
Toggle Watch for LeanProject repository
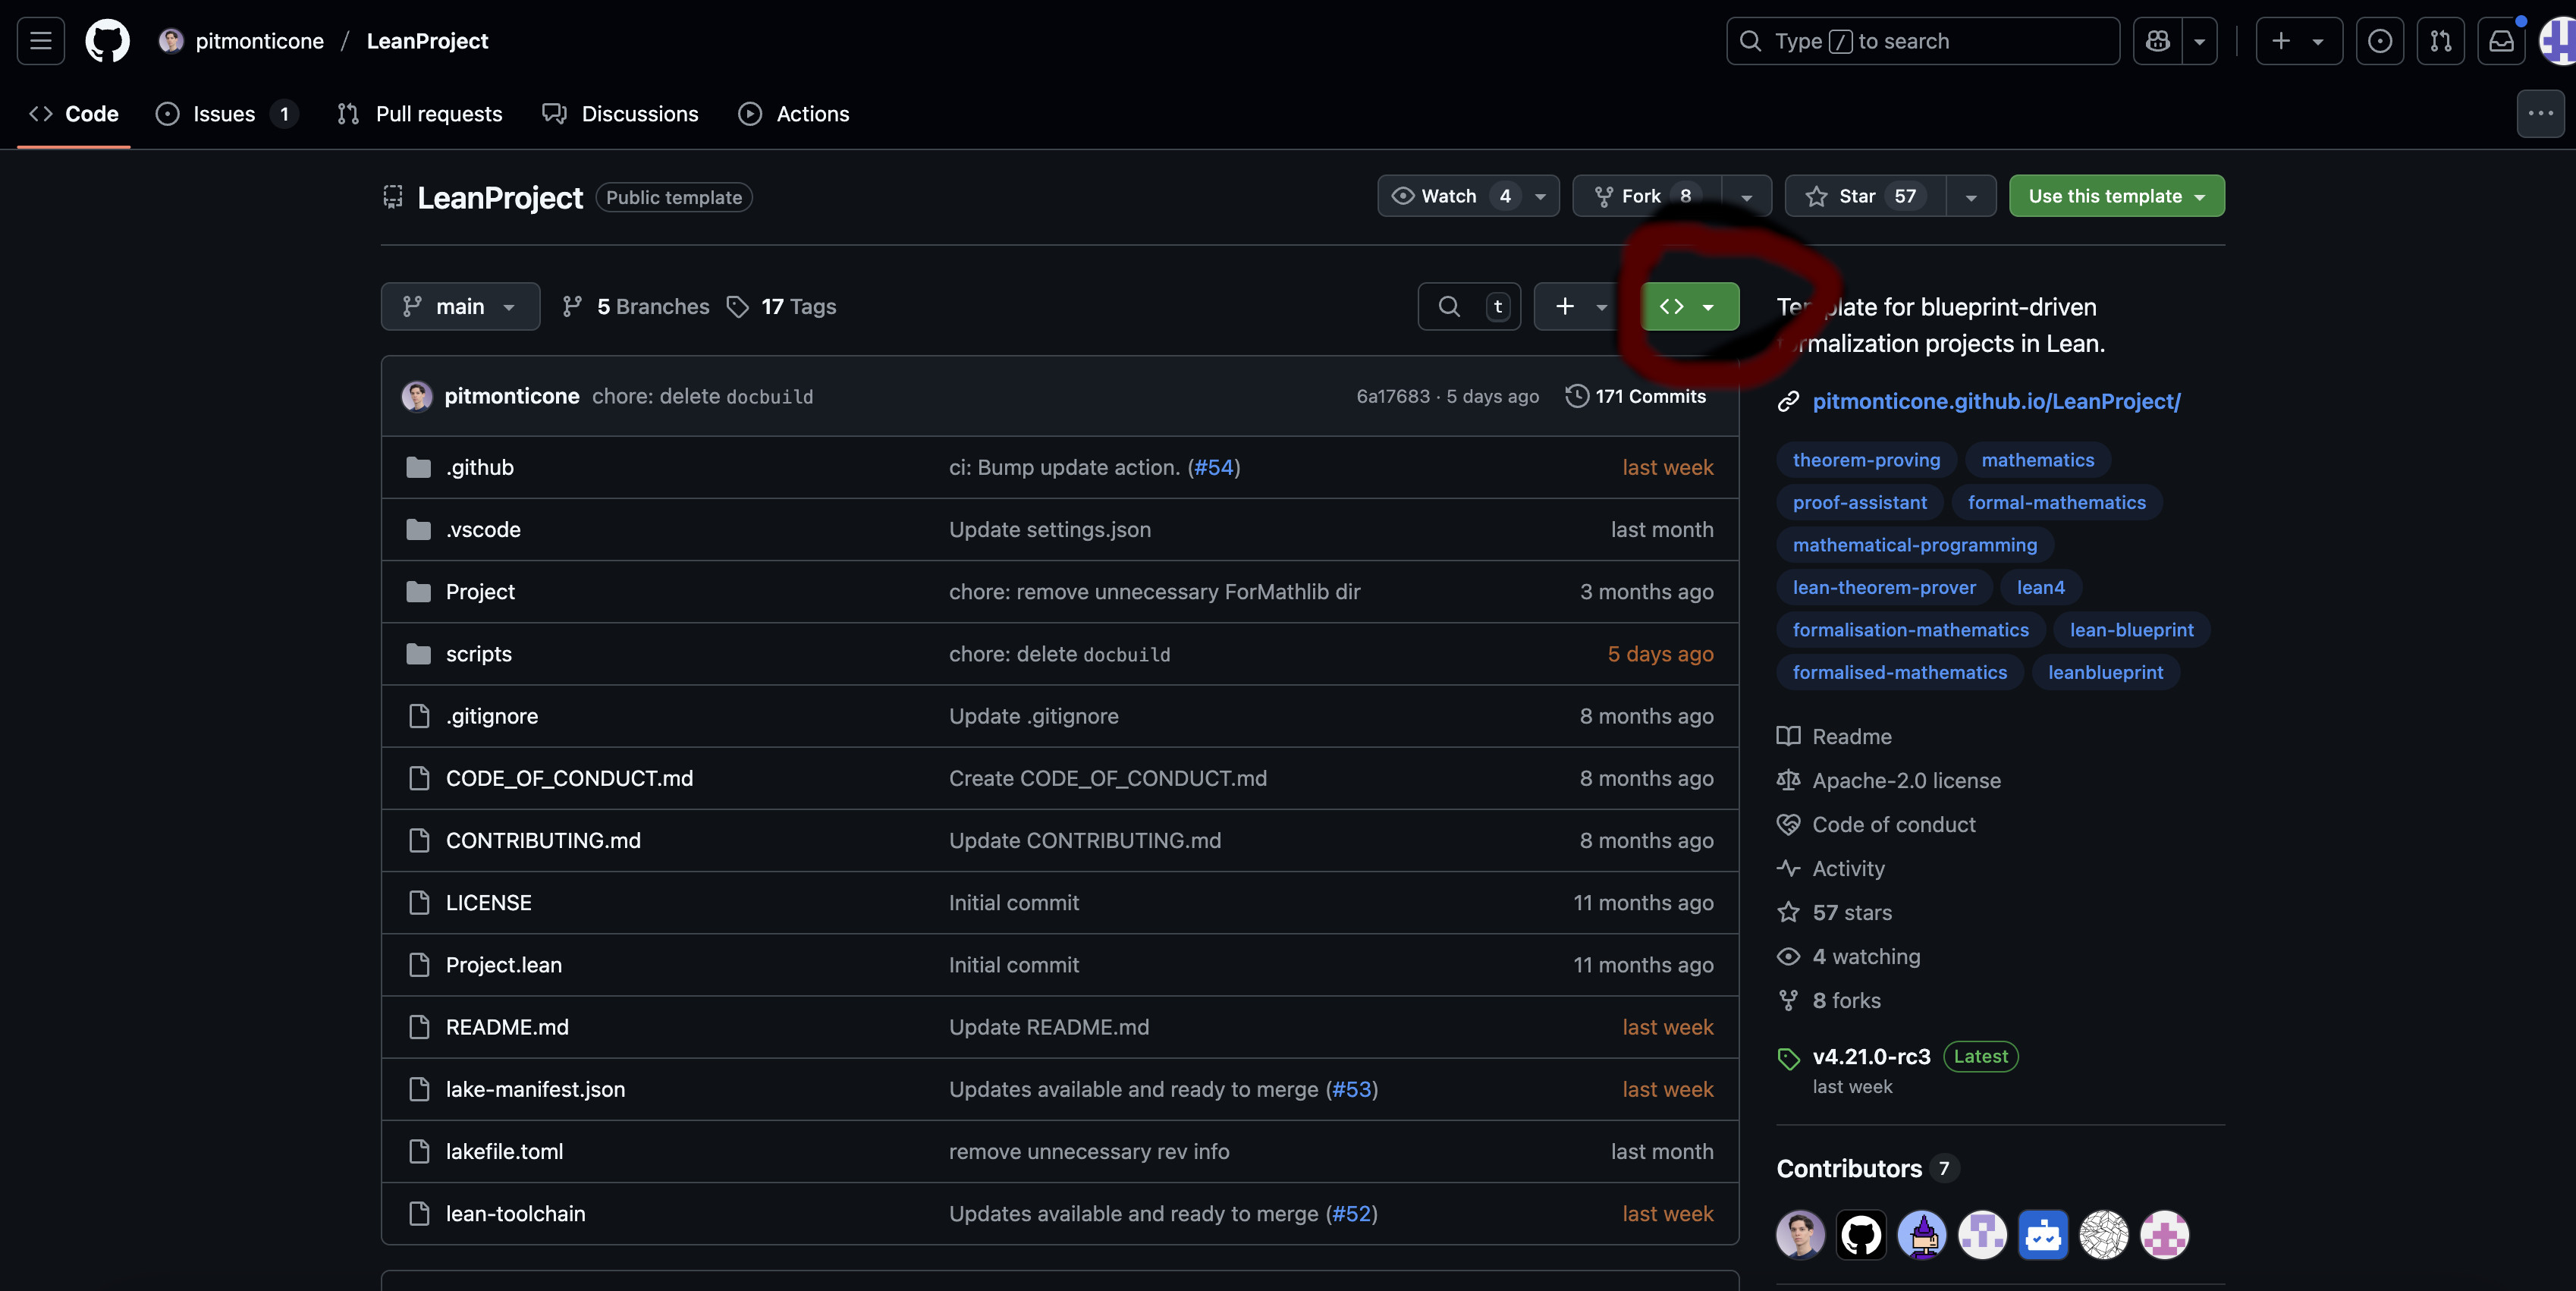[1450, 196]
